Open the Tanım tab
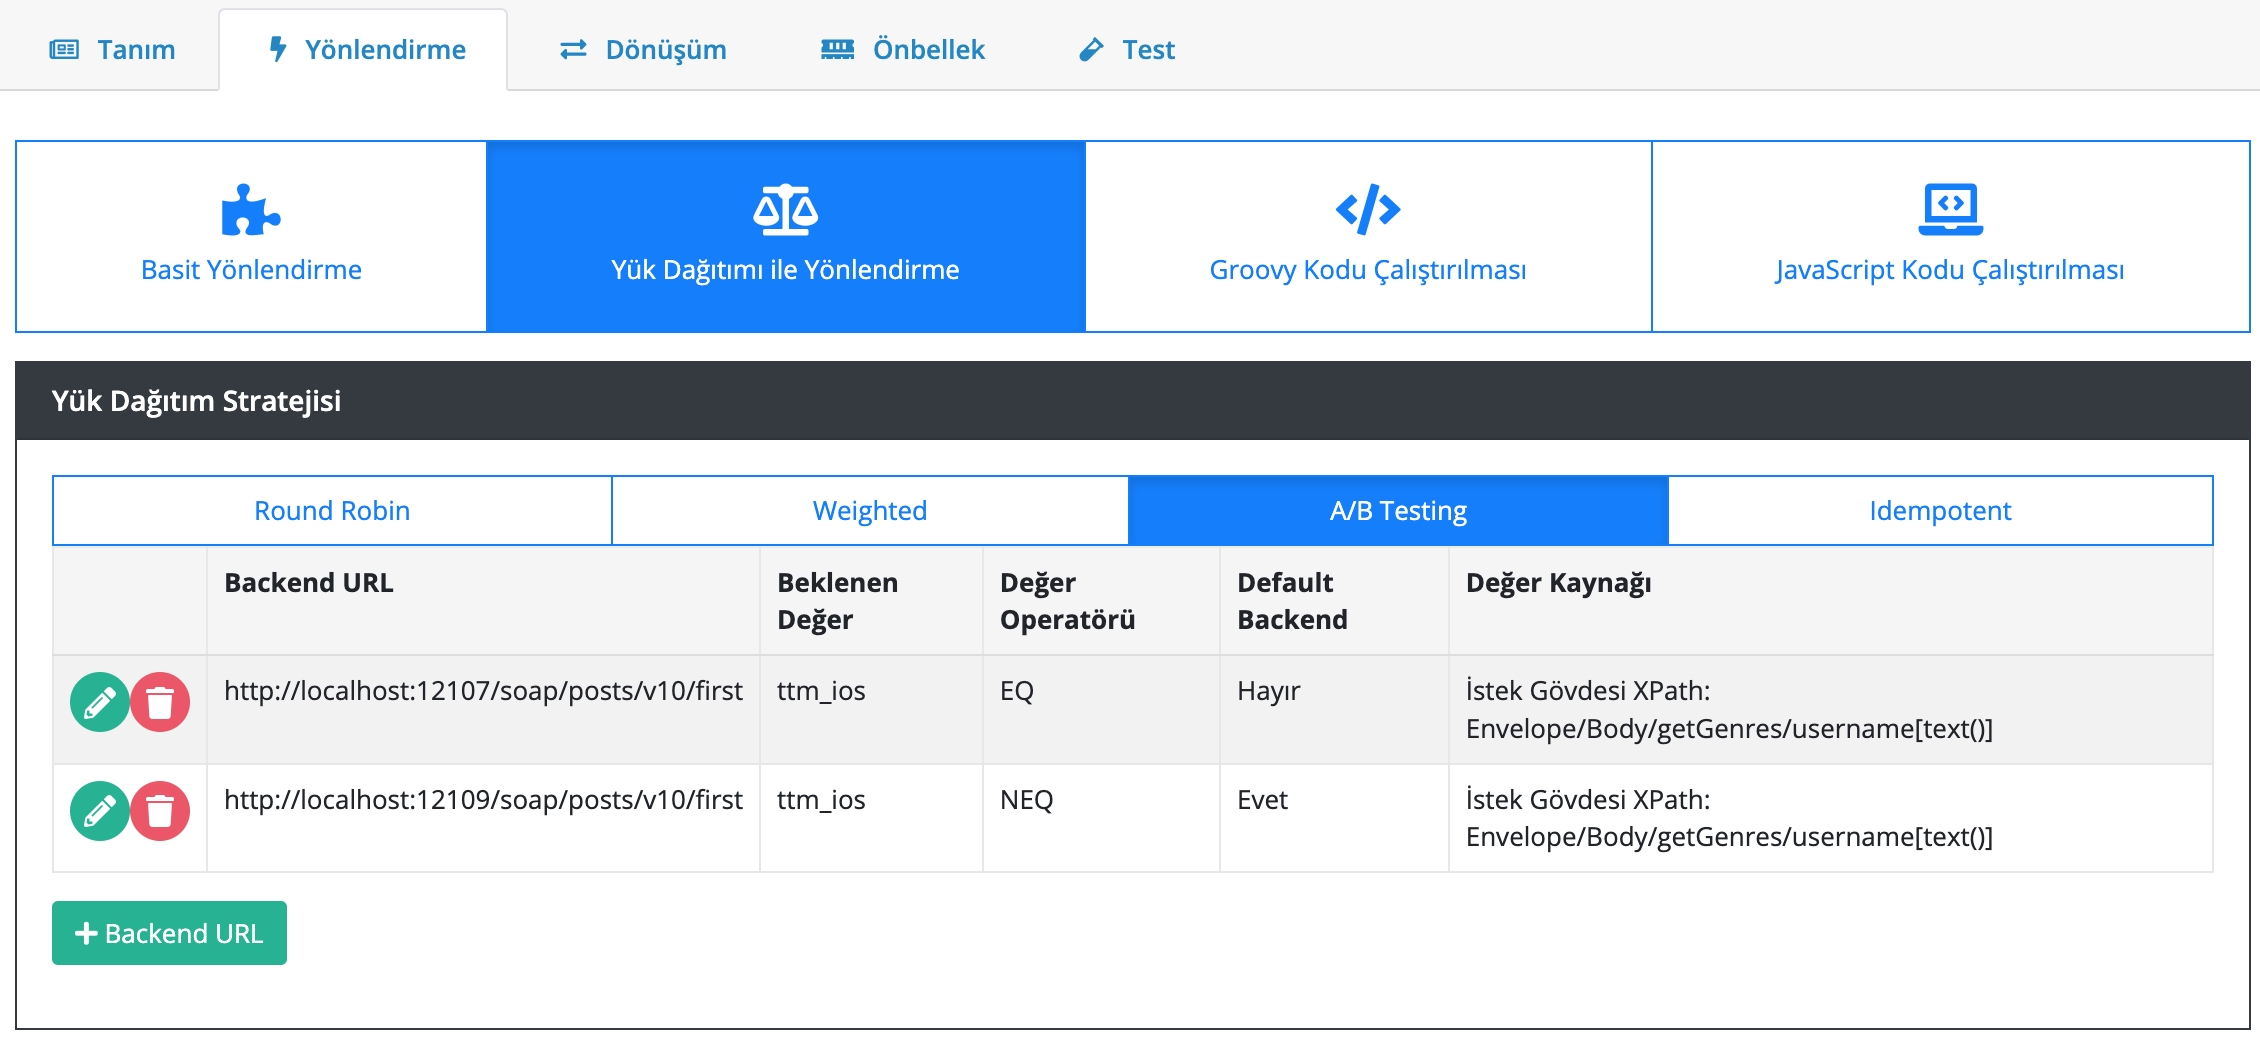Image resolution: width=2260 pixels, height=1038 pixels. coord(112,49)
